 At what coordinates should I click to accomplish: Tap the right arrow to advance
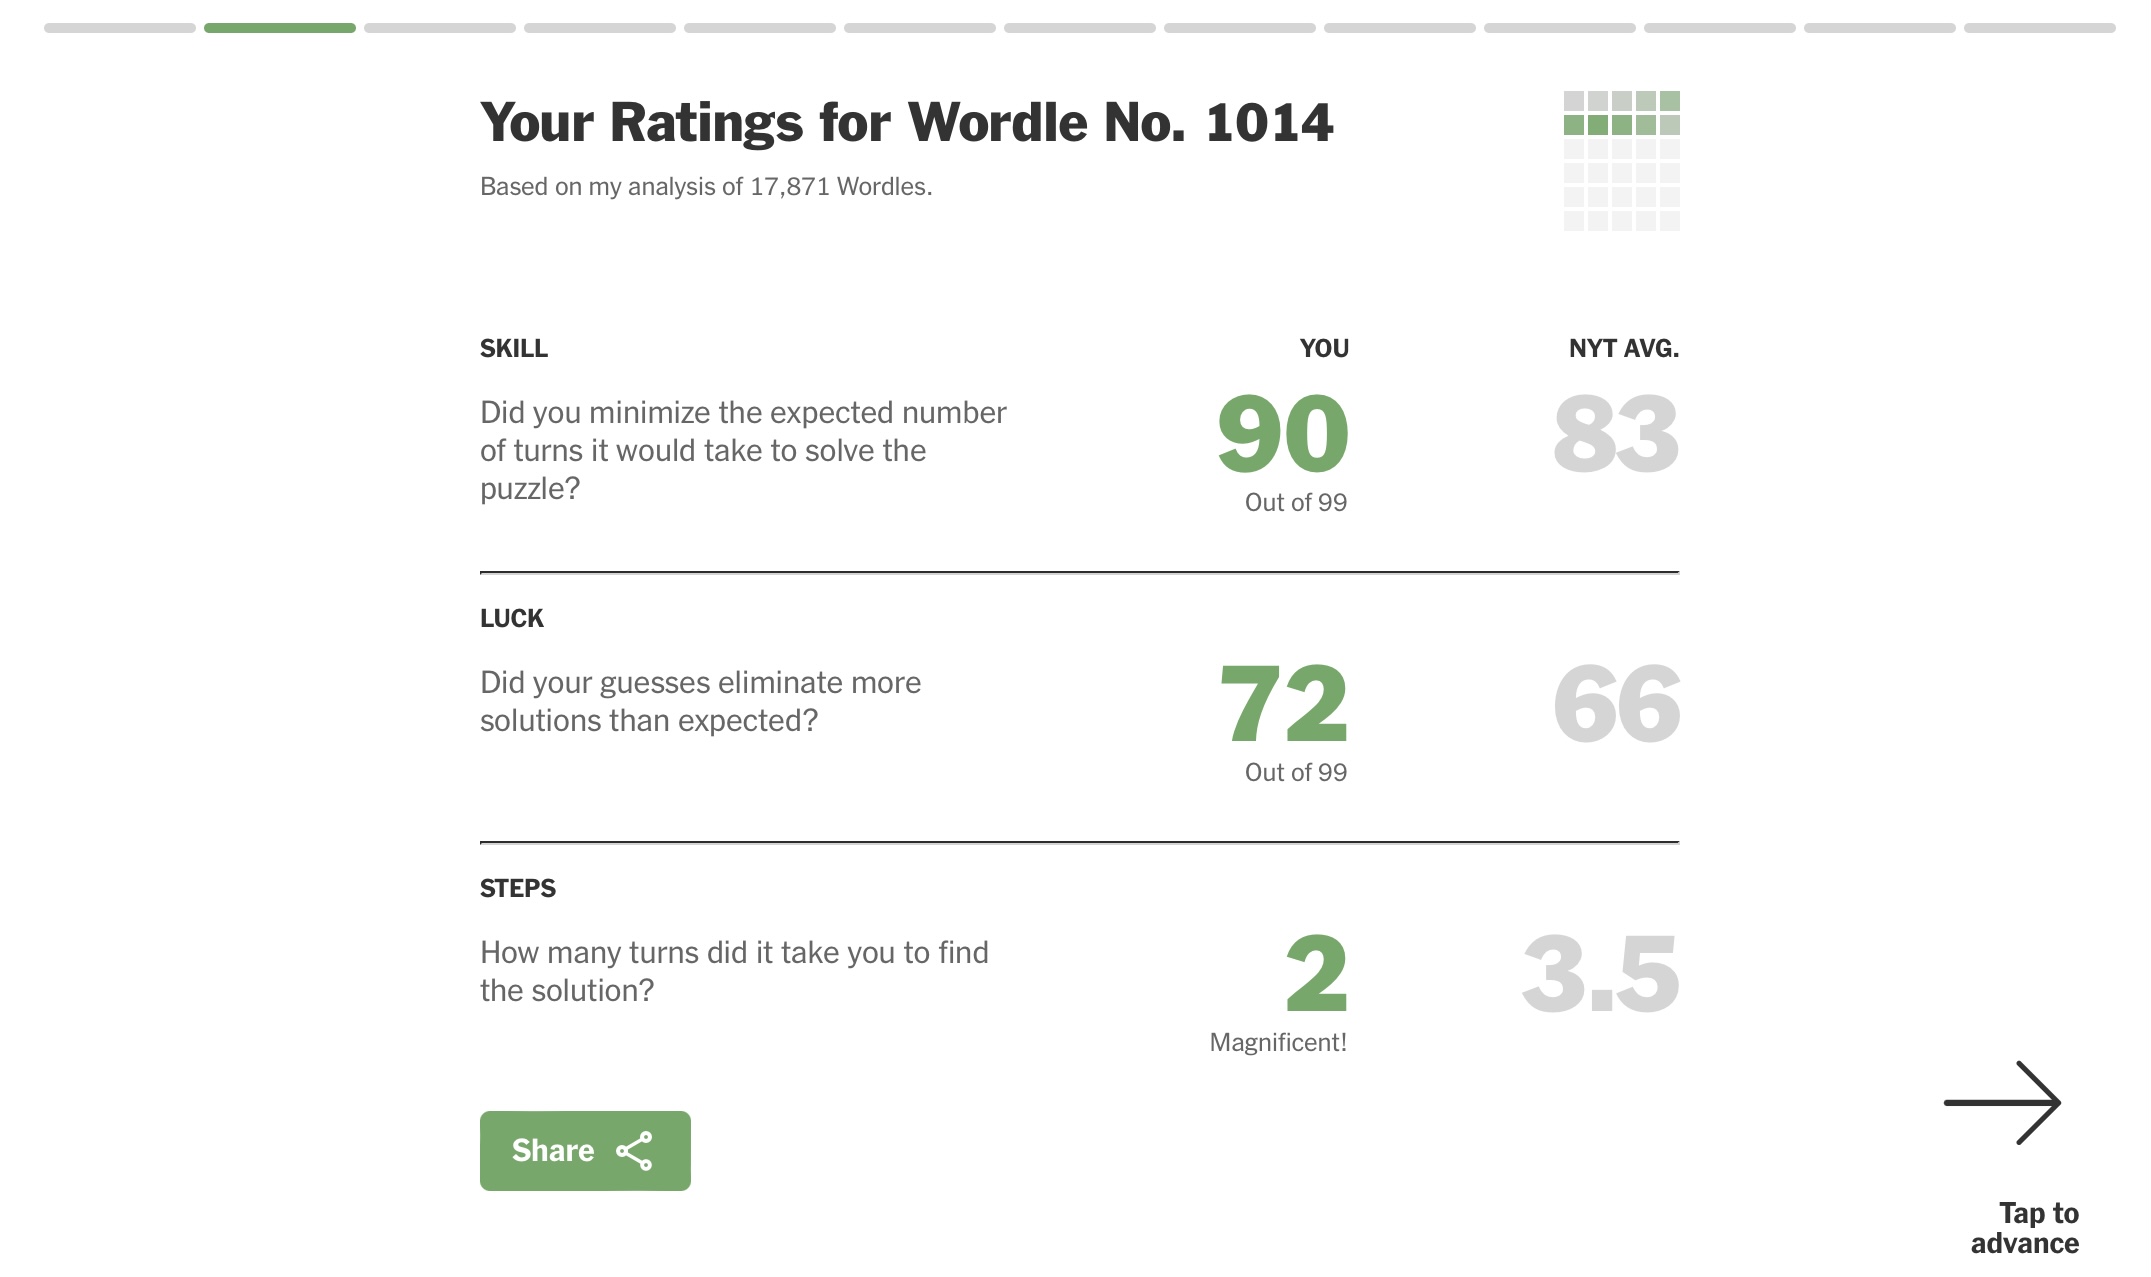coord(2002,1102)
